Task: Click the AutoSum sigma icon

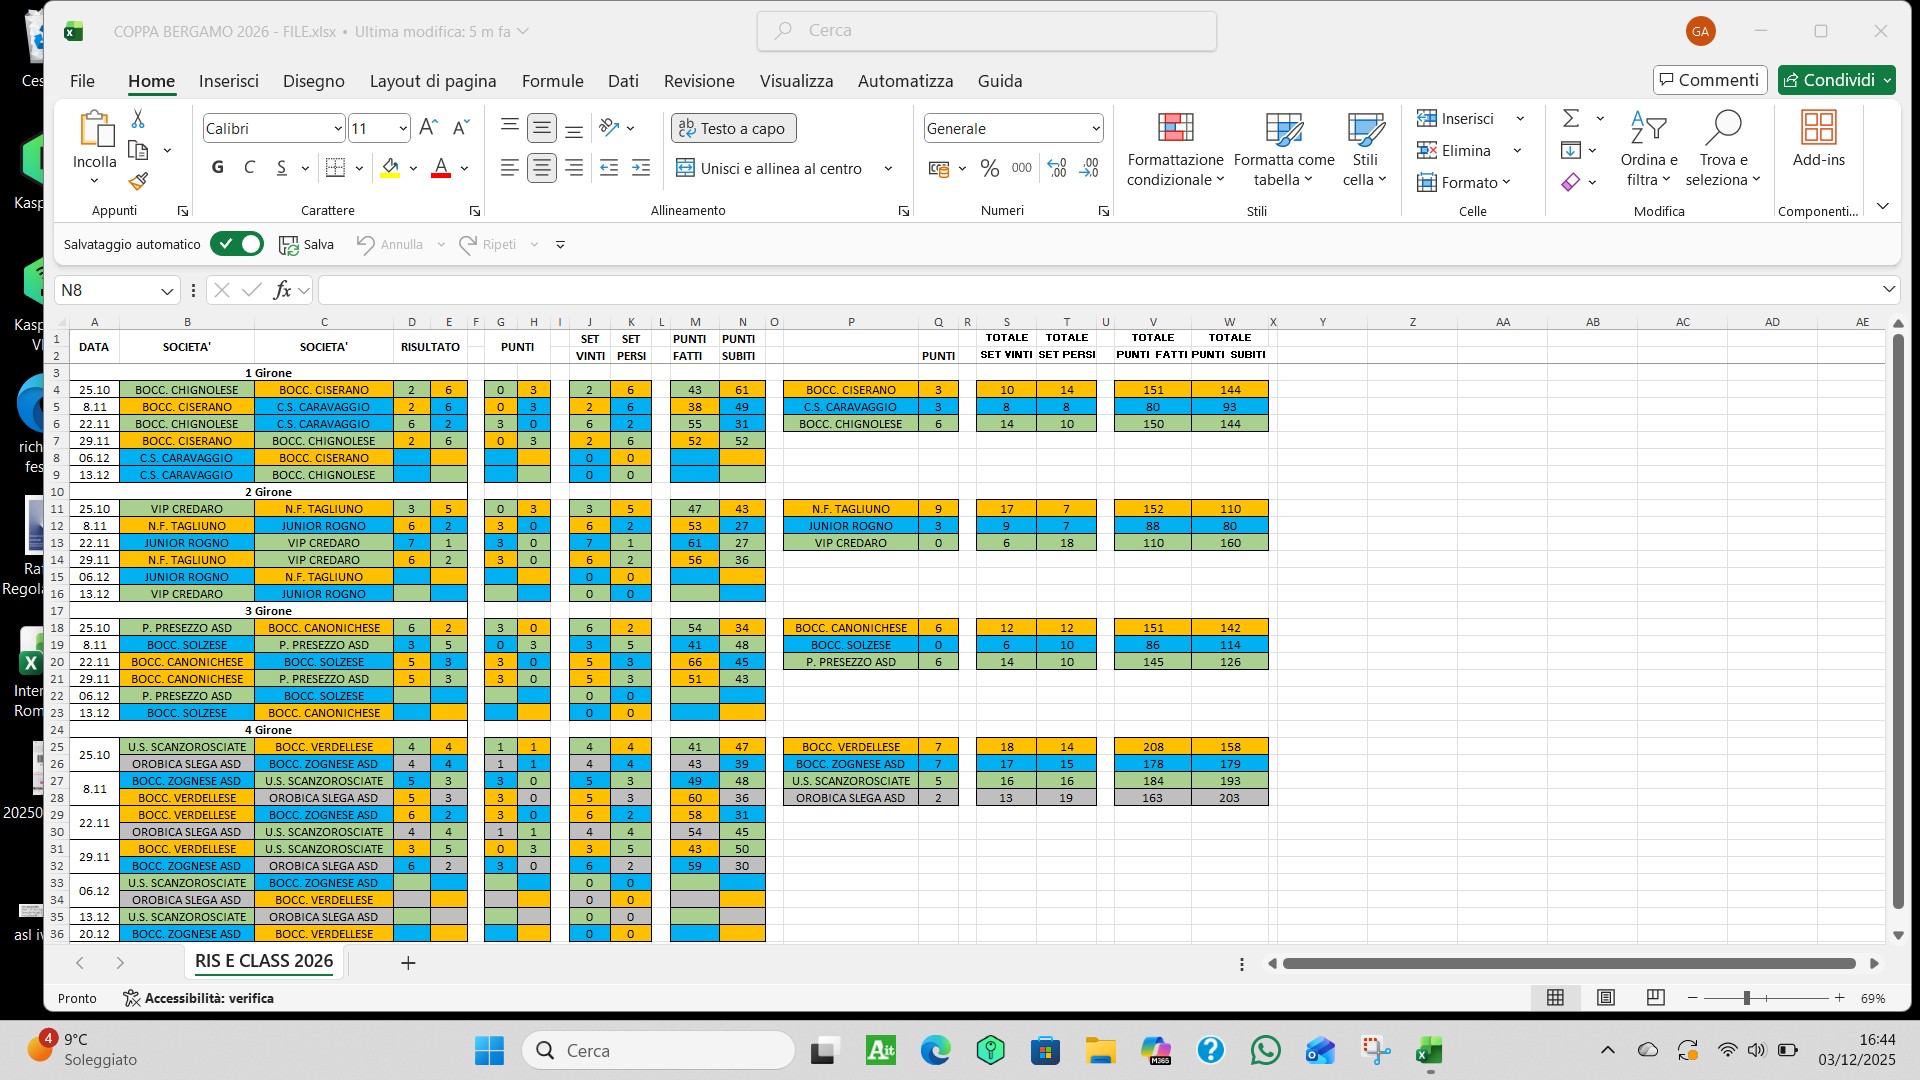Action: (1571, 119)
